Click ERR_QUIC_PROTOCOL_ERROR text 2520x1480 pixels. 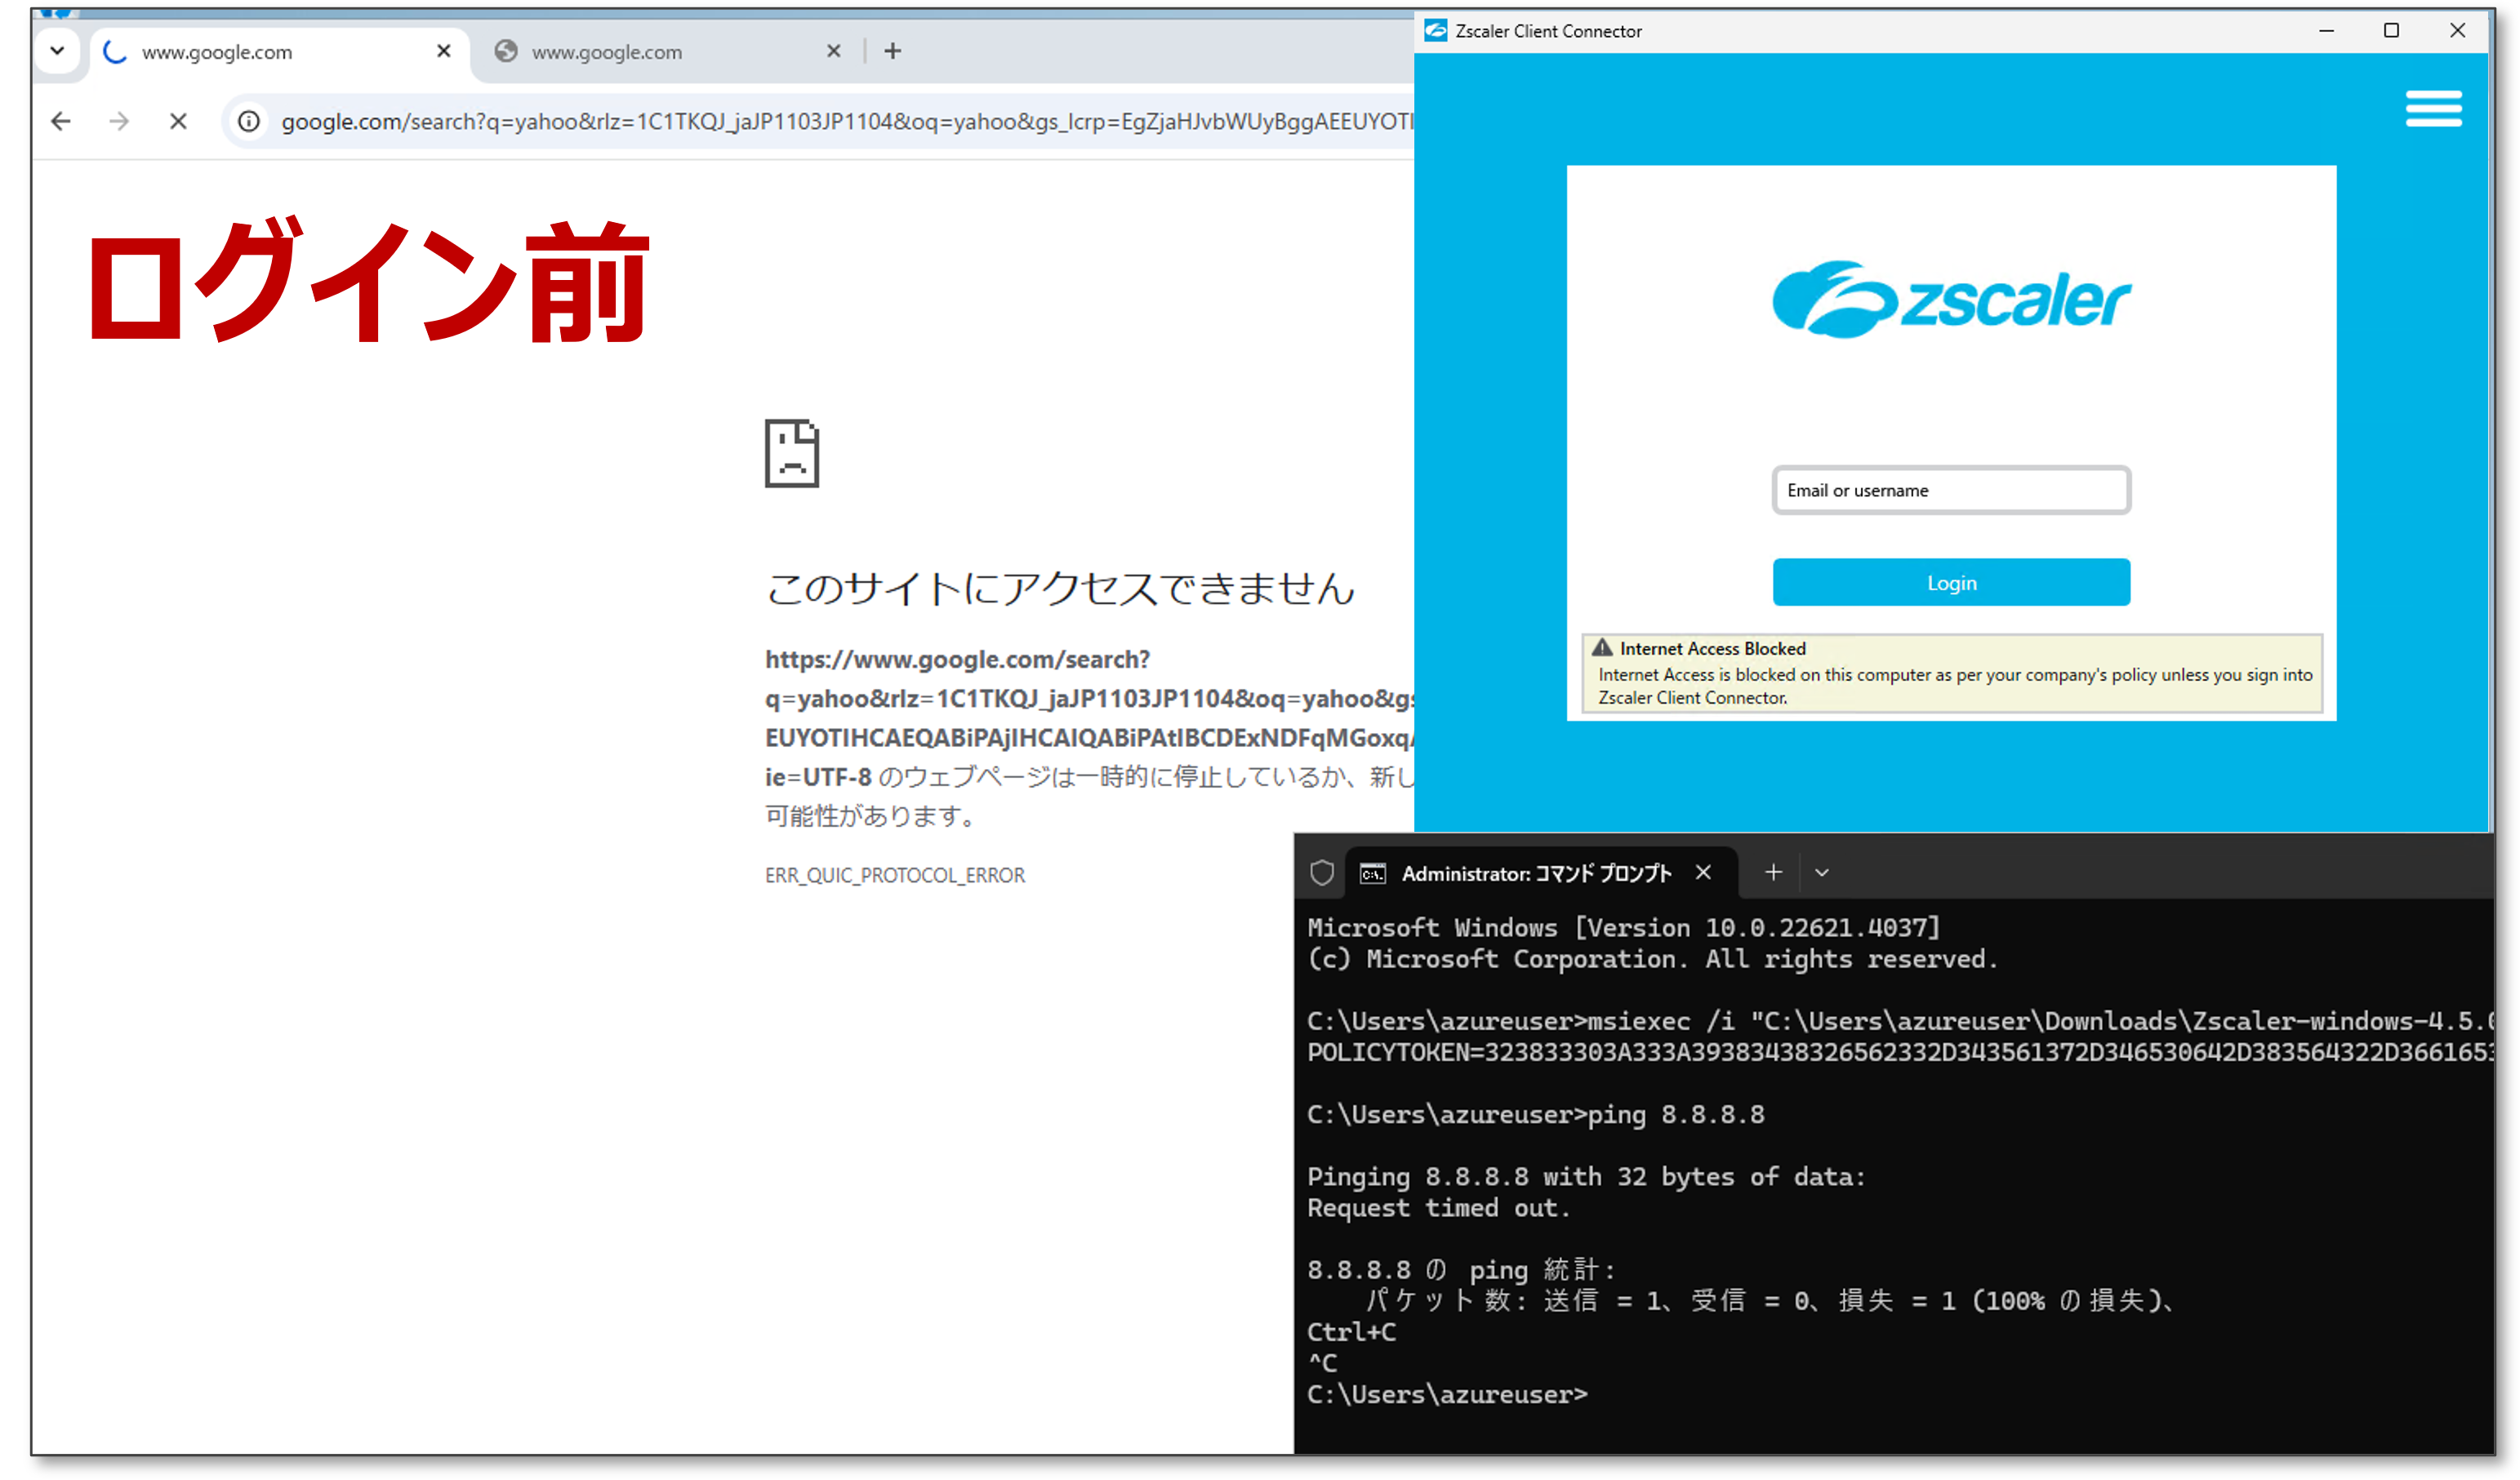click(x=895, y=875)
